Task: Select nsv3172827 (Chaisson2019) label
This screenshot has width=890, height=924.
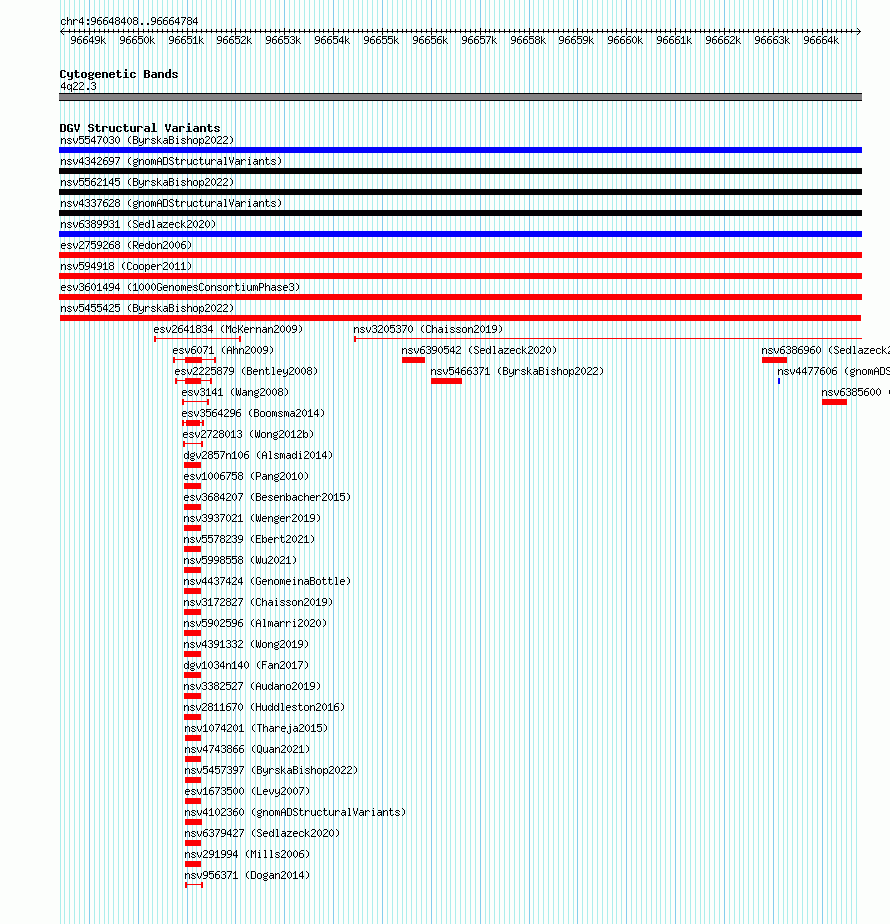Action: 258,602
